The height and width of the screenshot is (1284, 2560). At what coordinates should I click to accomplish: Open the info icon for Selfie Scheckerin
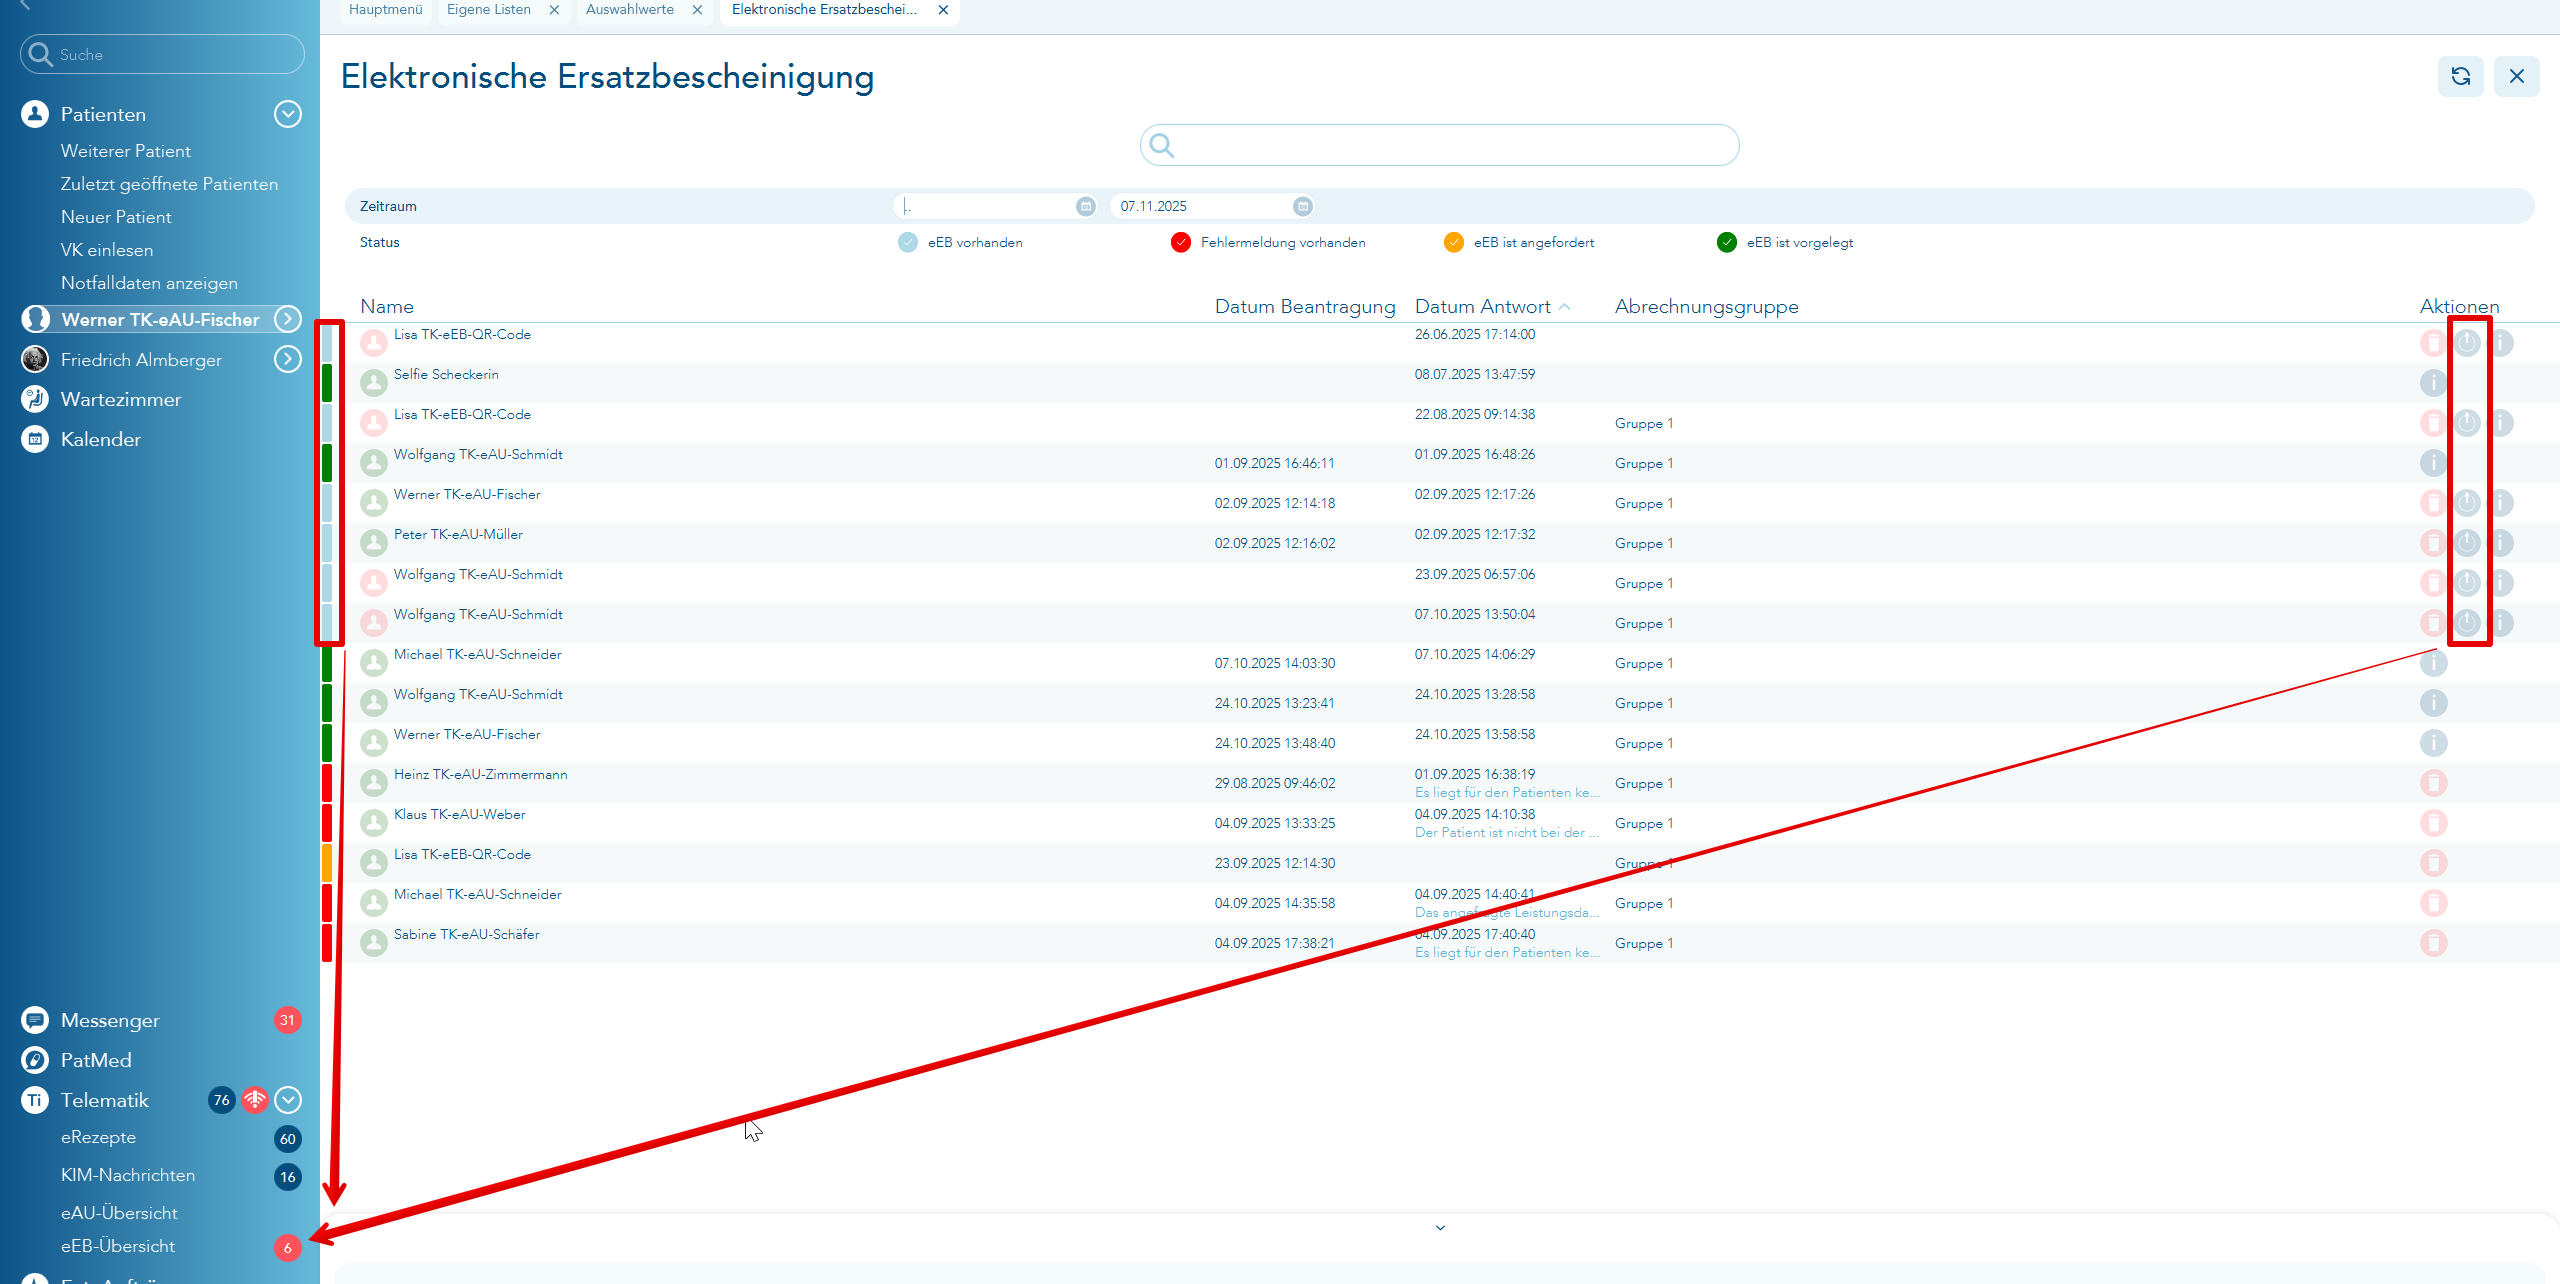coord(2433,383)
